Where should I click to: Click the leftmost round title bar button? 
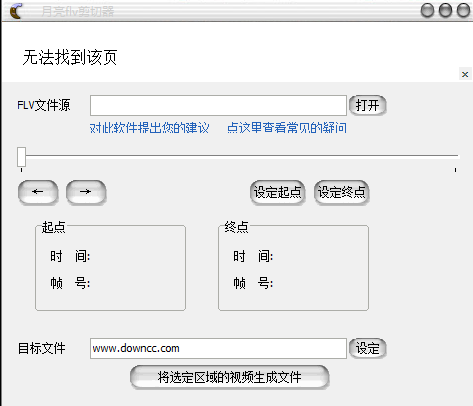coord(427,10)
